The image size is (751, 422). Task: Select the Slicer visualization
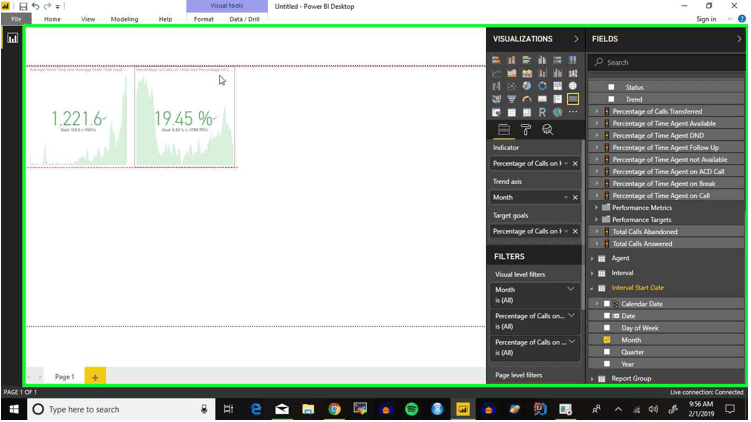[496, 112]
